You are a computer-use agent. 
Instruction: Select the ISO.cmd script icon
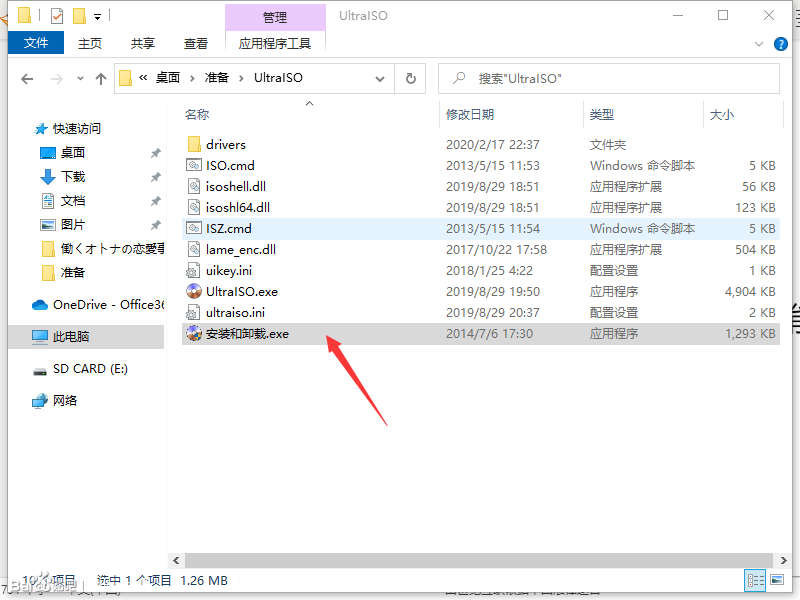[194, 165]
